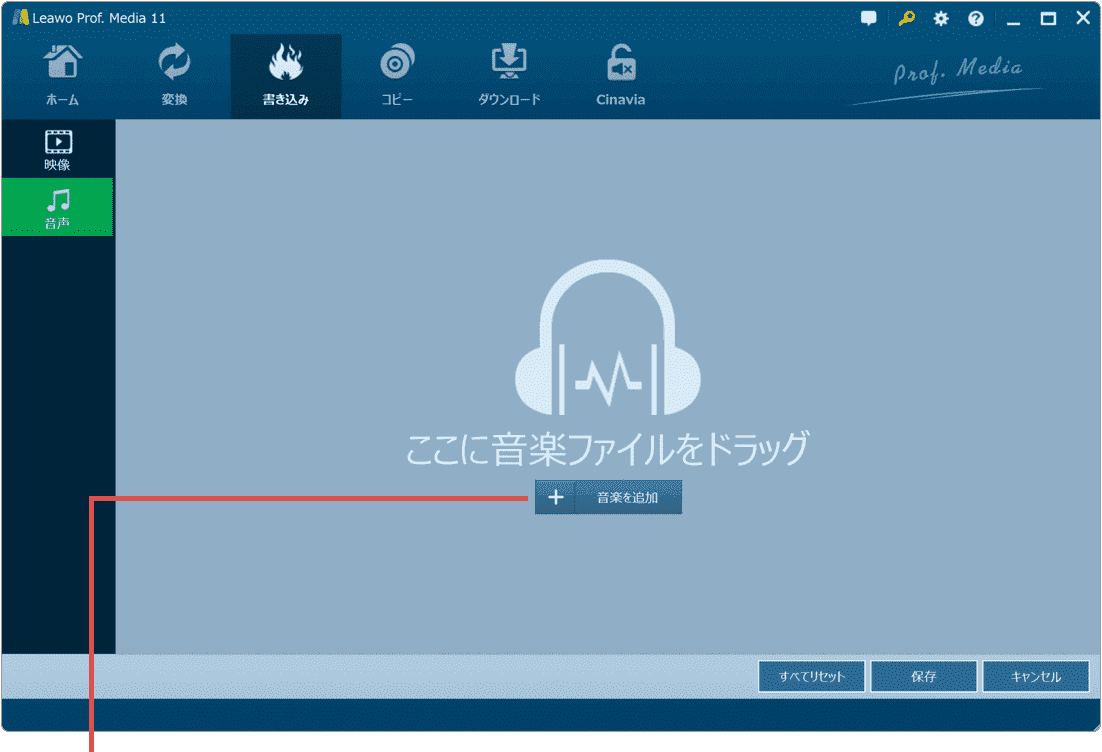Click すべてリセット to reset all
Screen dimensions: 1102x752
coord(811,676)
